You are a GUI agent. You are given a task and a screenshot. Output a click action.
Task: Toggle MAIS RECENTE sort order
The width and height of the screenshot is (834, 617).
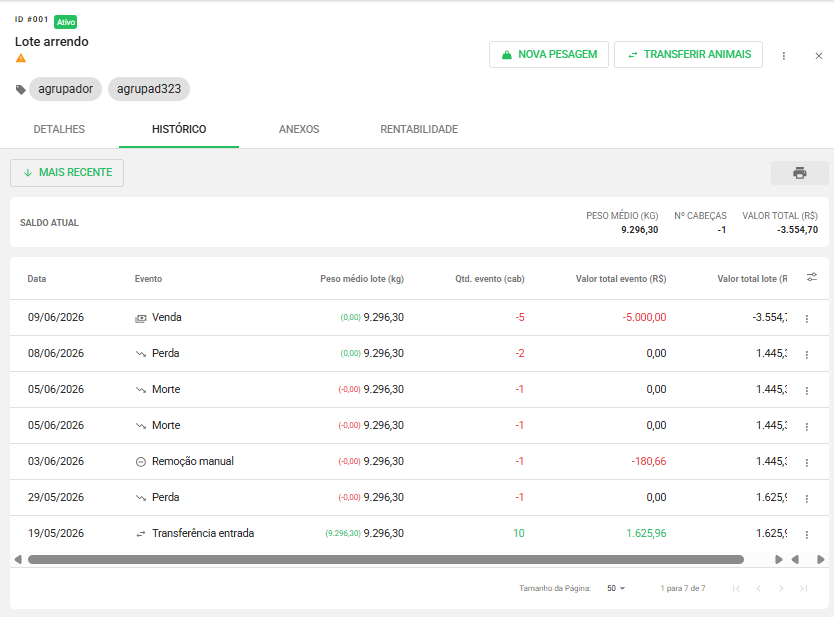click(67, 173)
